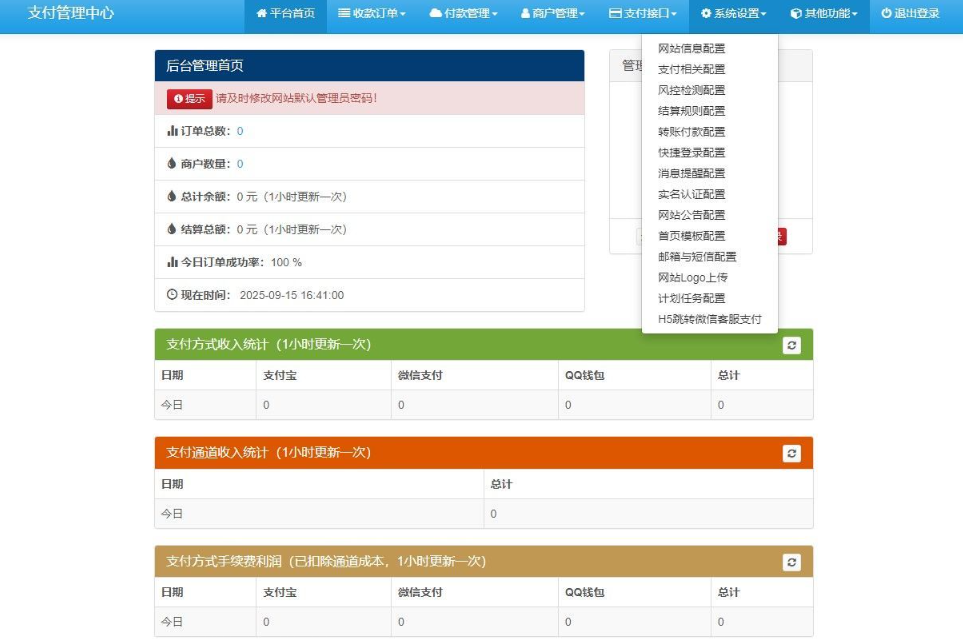Click the red 提示 warning badge

pos(189,99)
